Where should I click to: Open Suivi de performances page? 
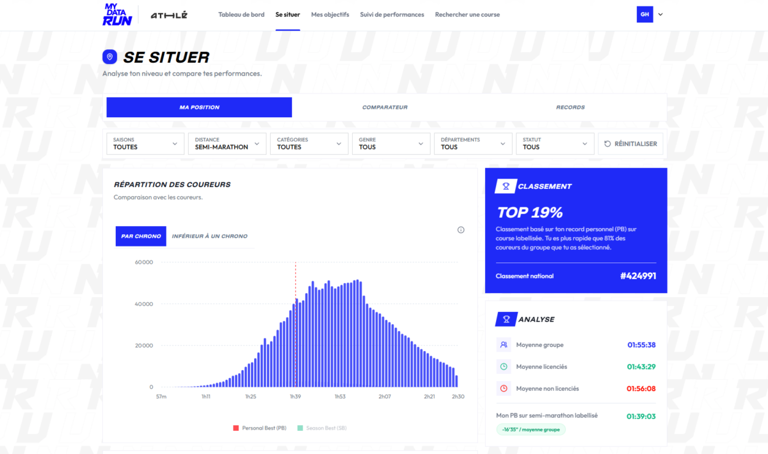392,15
